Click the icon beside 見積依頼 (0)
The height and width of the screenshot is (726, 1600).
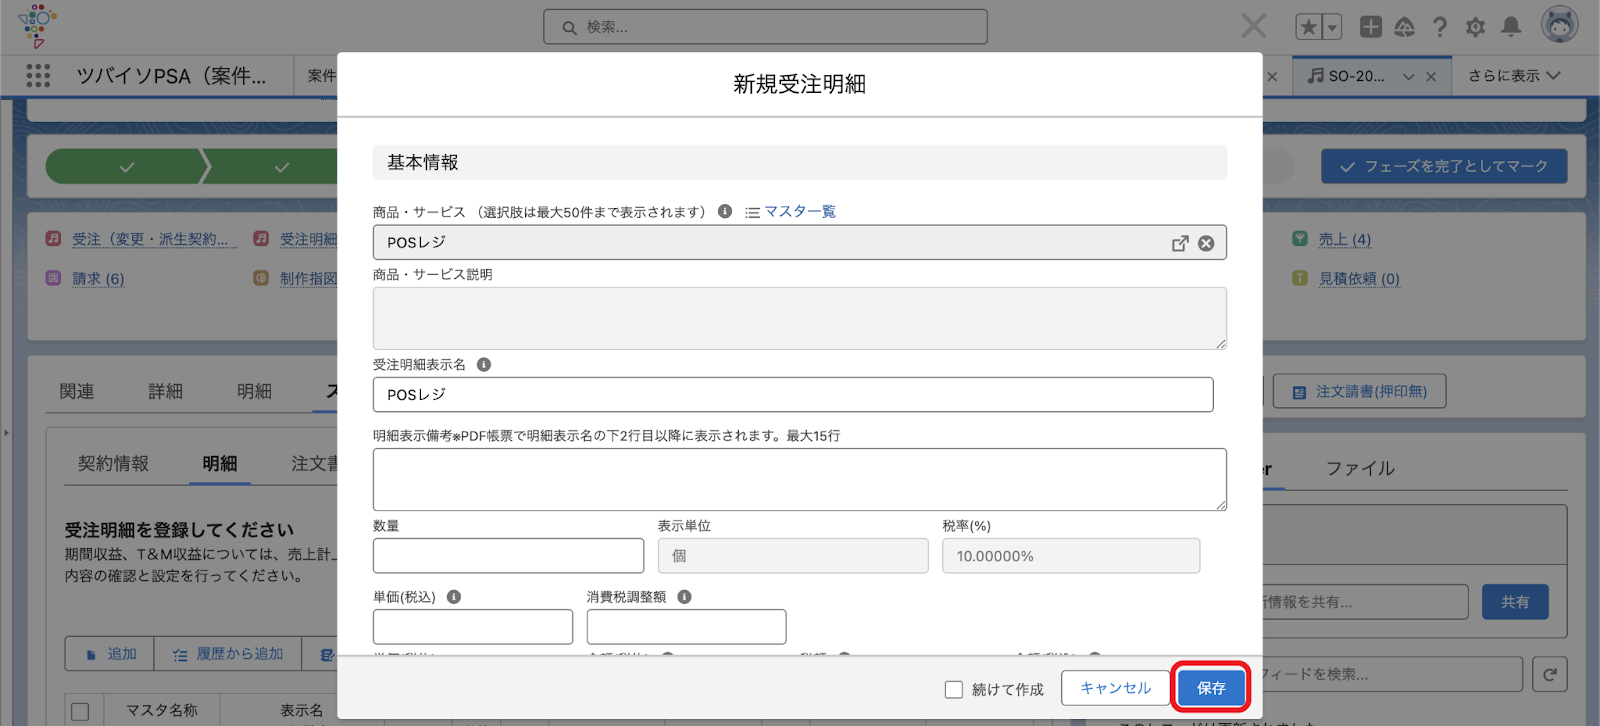(1300, 279)
